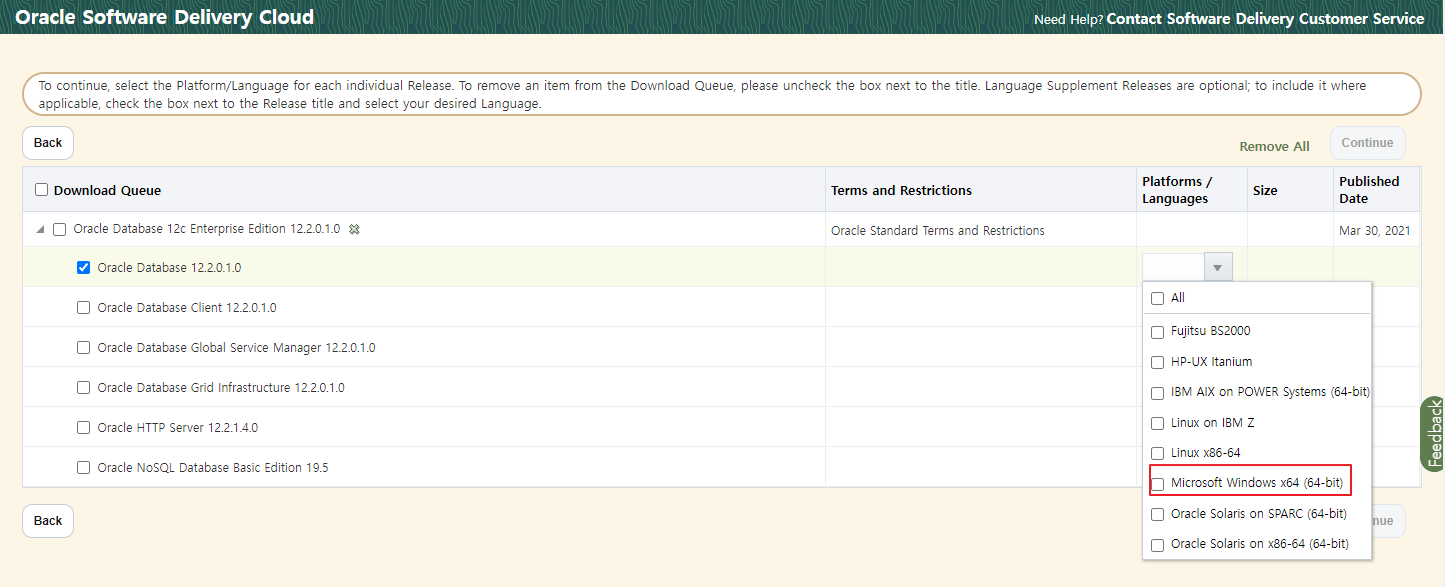Check Fujitsu BS2000 platform option
The image size is (1445, 587).
pos(1158,332)
